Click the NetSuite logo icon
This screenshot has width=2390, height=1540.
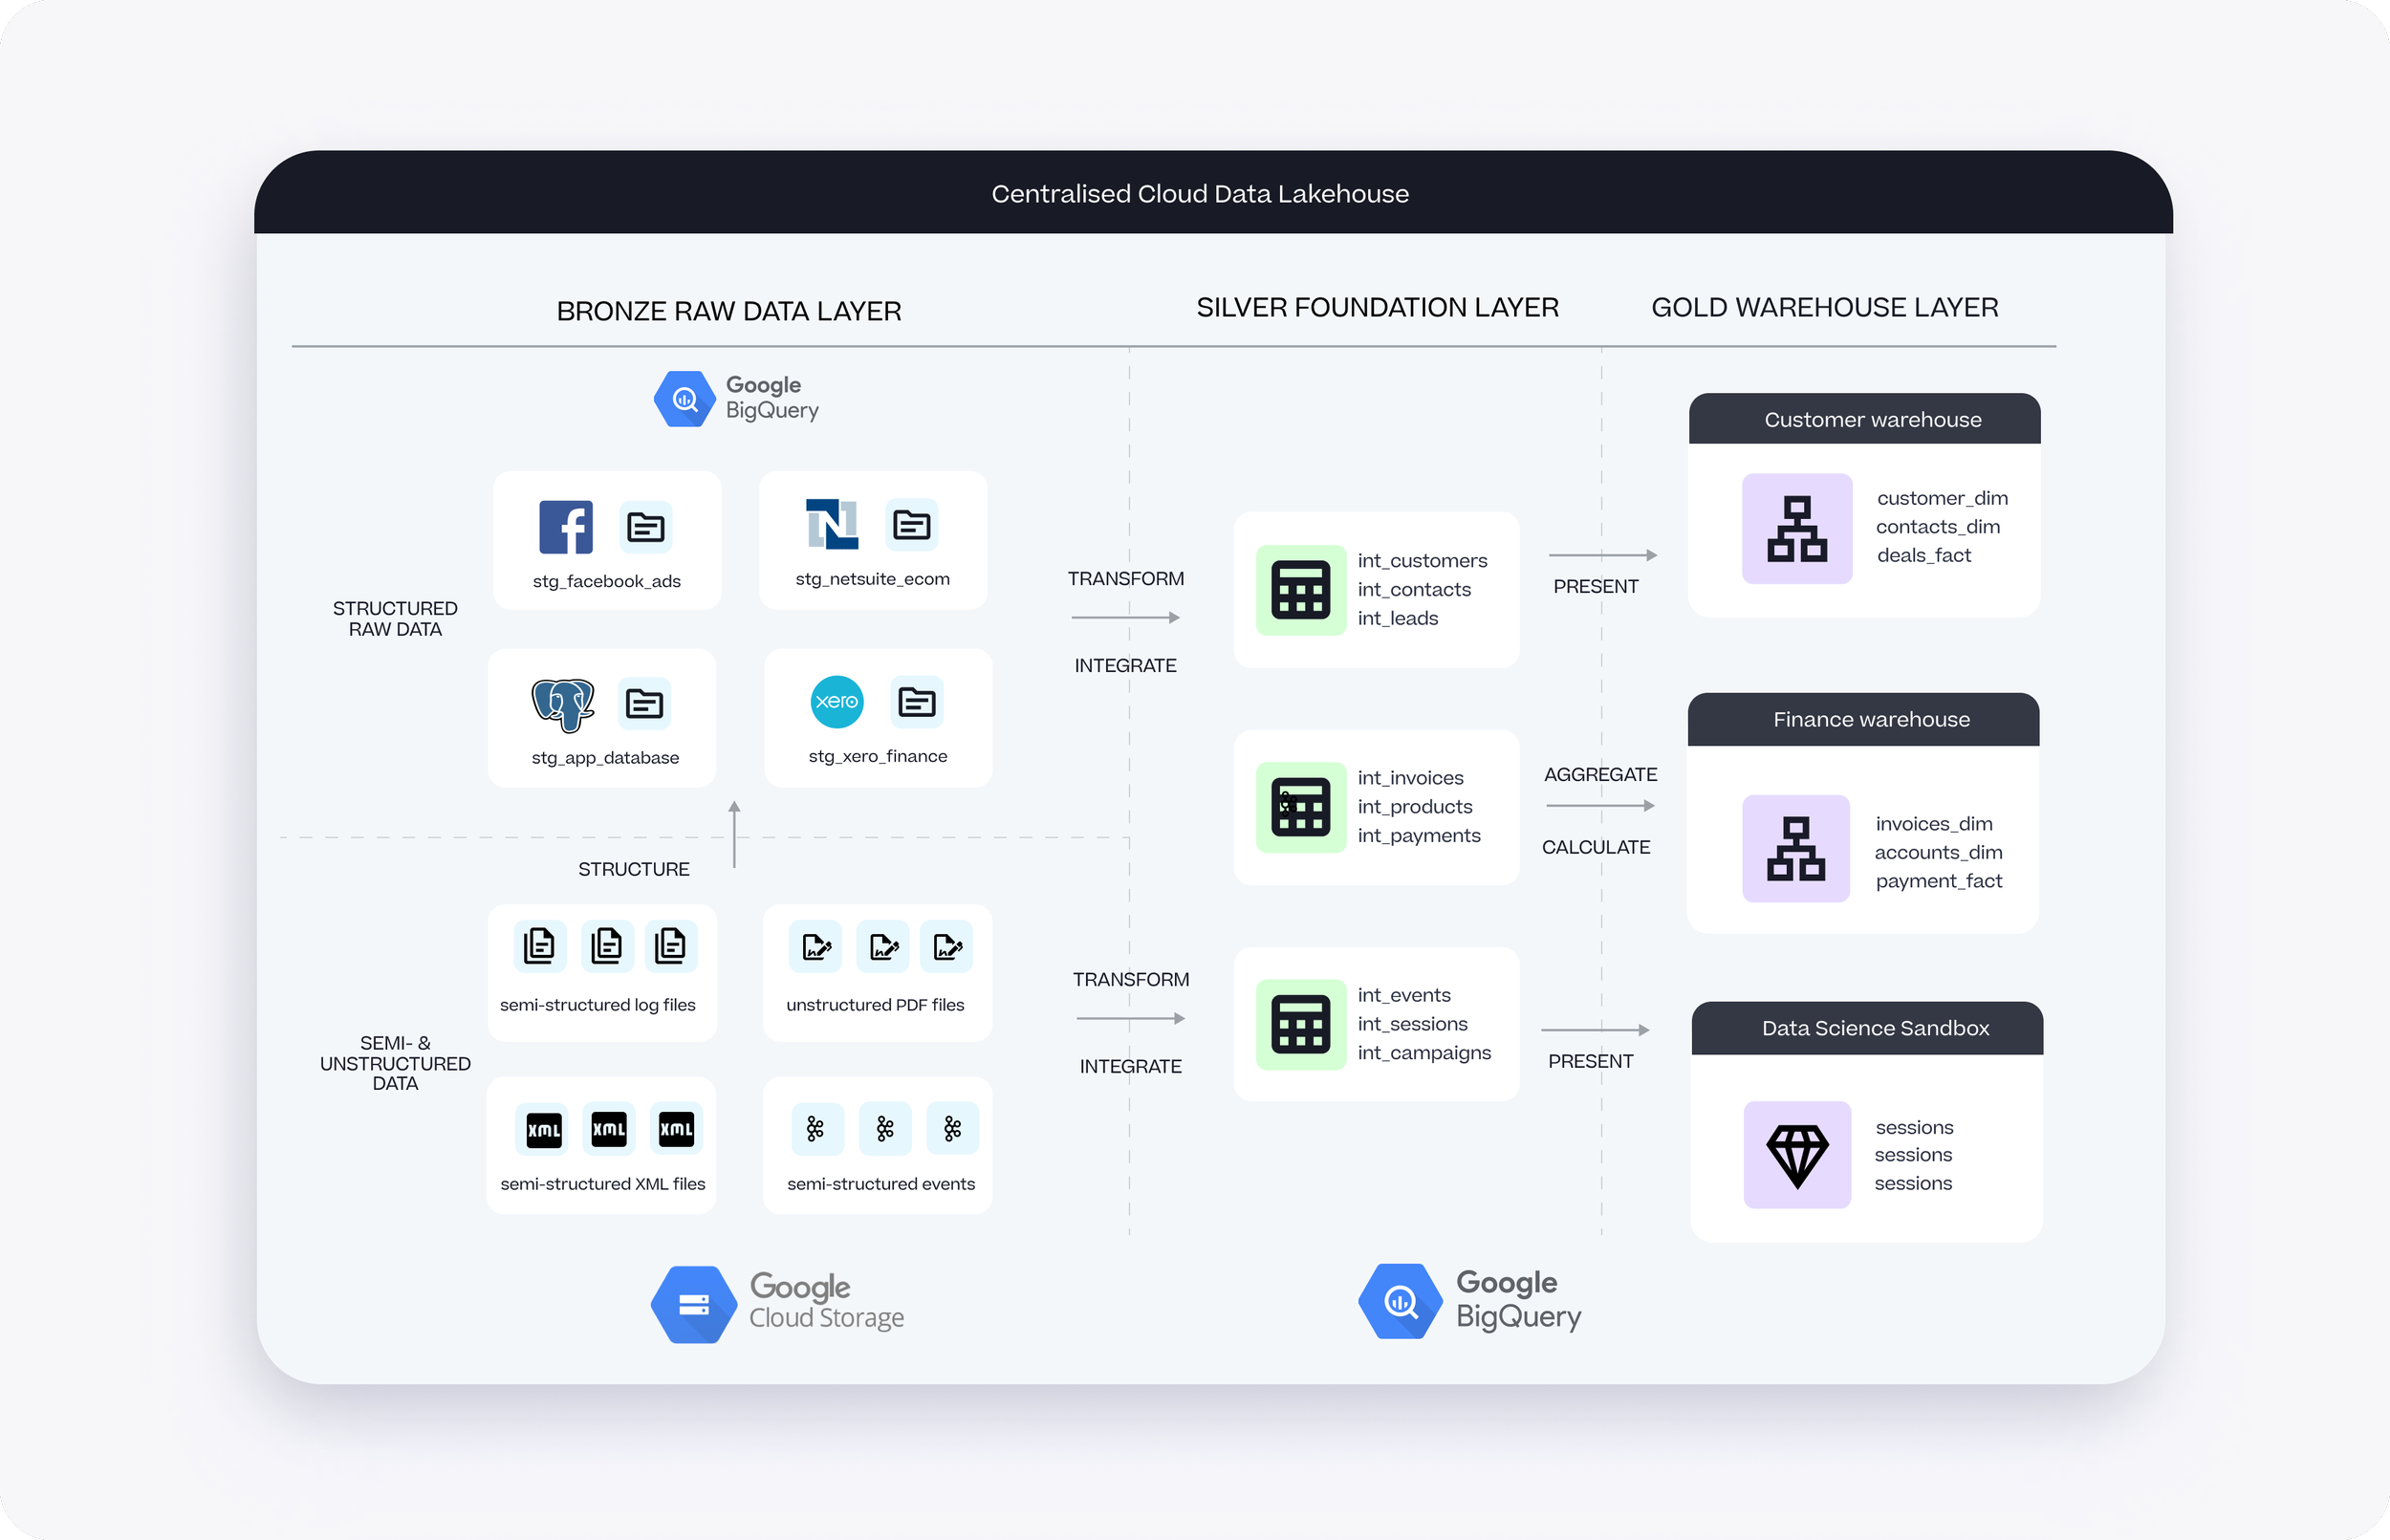coord(832,524)
